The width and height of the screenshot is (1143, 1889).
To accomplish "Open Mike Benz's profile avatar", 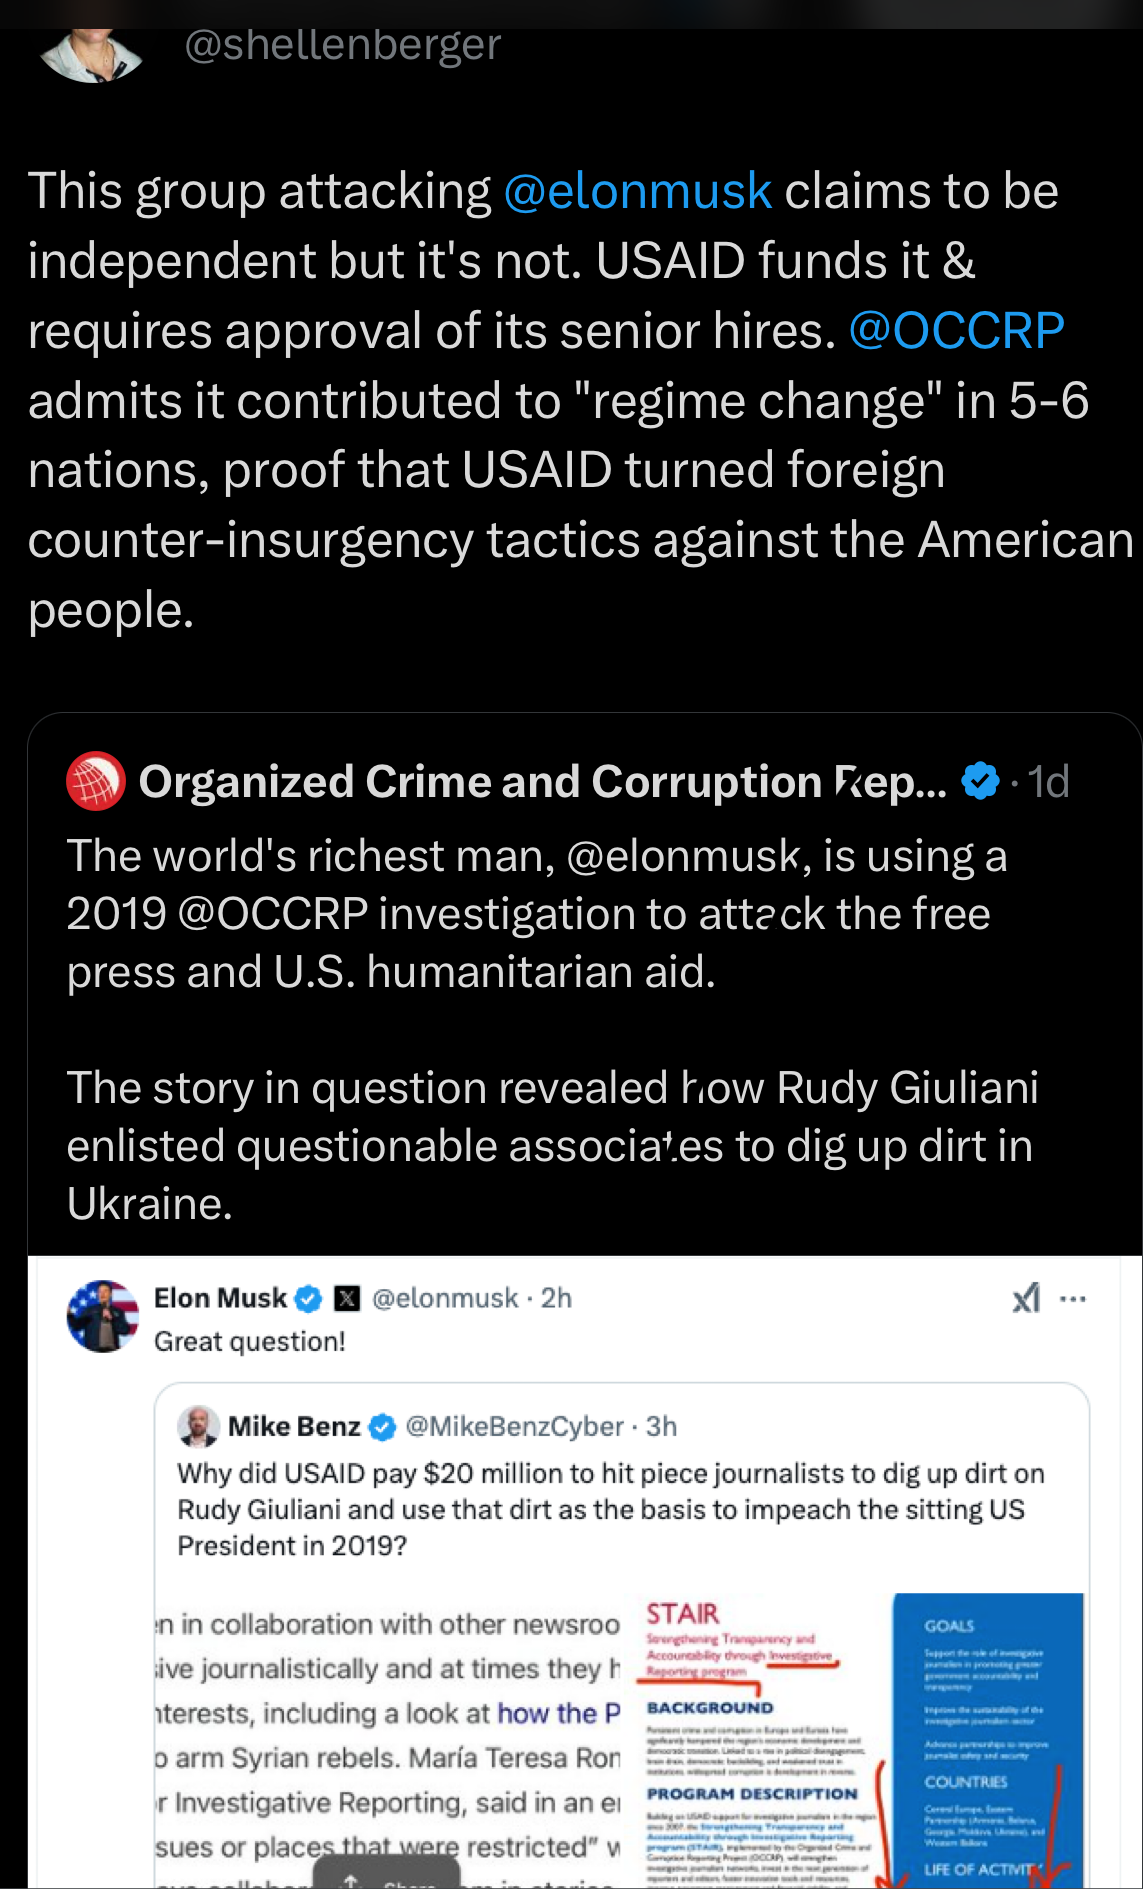I will click(x=198, y=1427).
